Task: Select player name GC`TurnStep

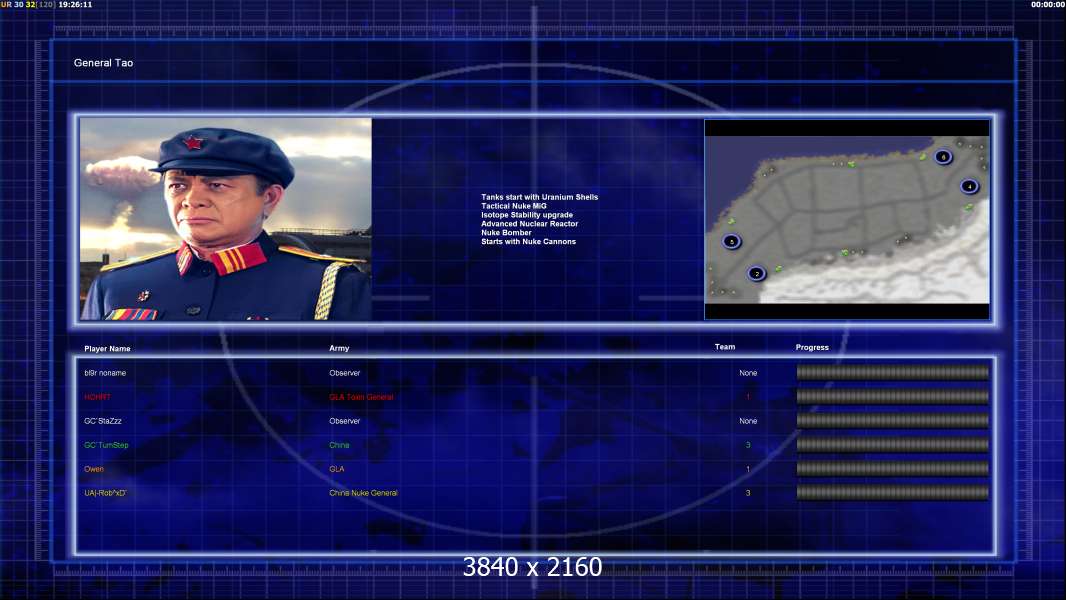Action: [106, 445]
